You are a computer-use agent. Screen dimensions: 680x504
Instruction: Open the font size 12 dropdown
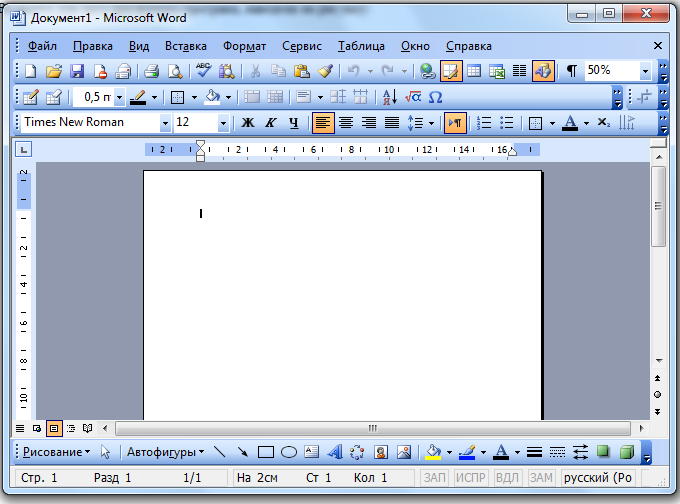[223, 124]
